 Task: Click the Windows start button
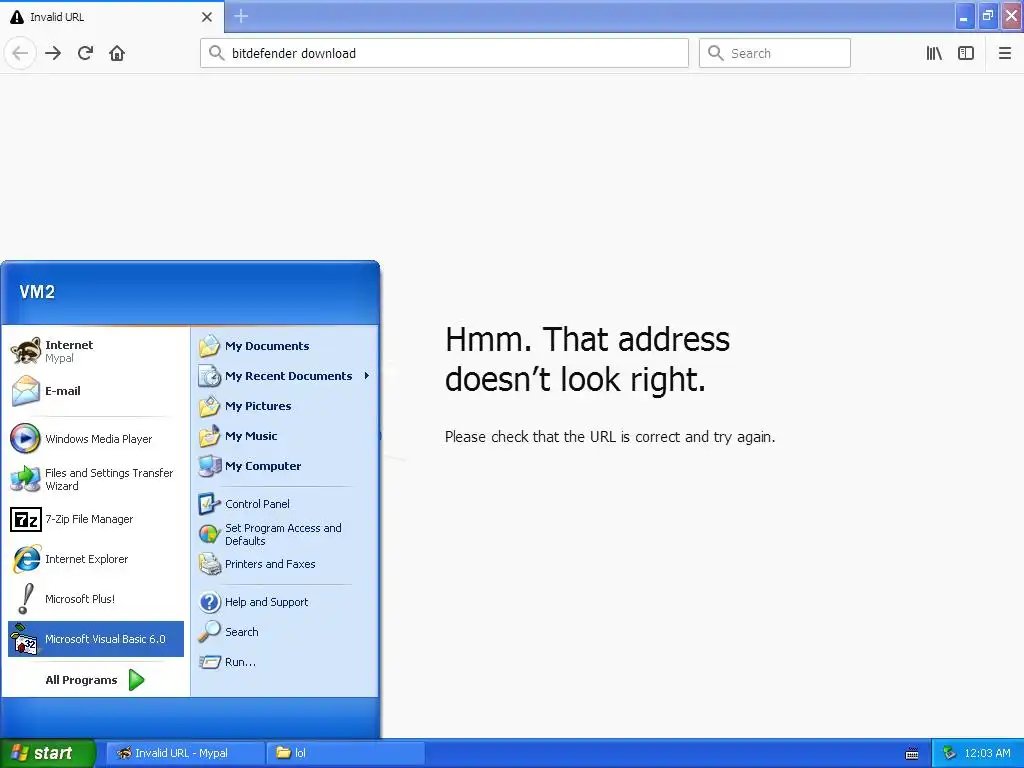click(48, 753)
